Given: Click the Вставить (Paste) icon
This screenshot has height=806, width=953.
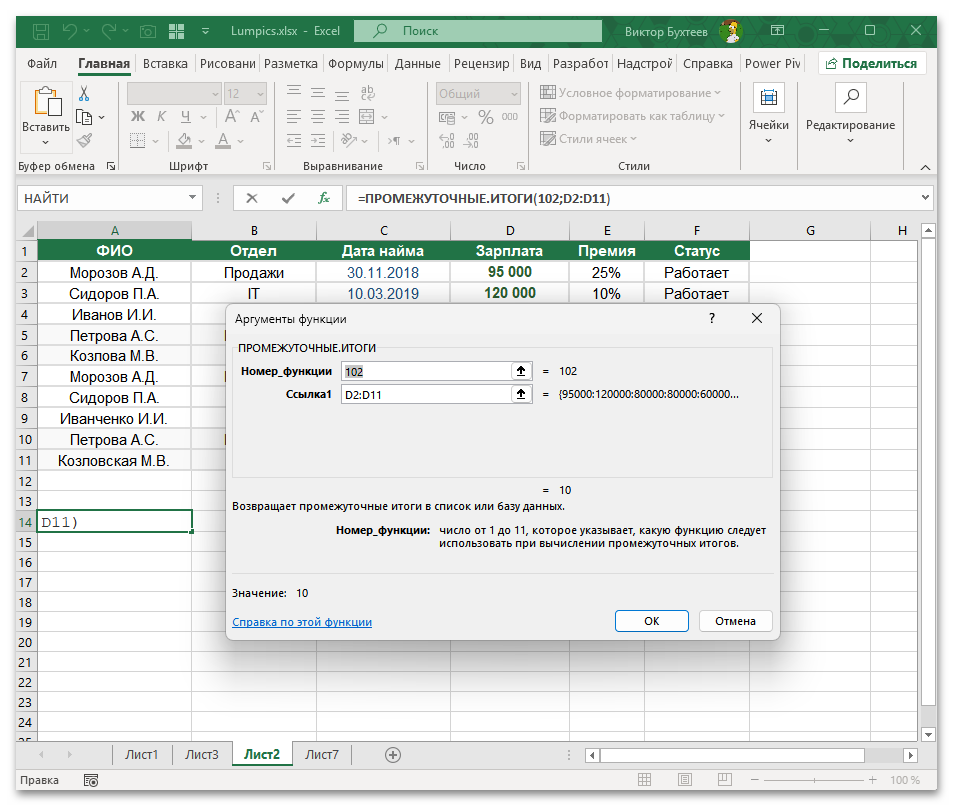Looking at the screenshot, I should 44,100.
